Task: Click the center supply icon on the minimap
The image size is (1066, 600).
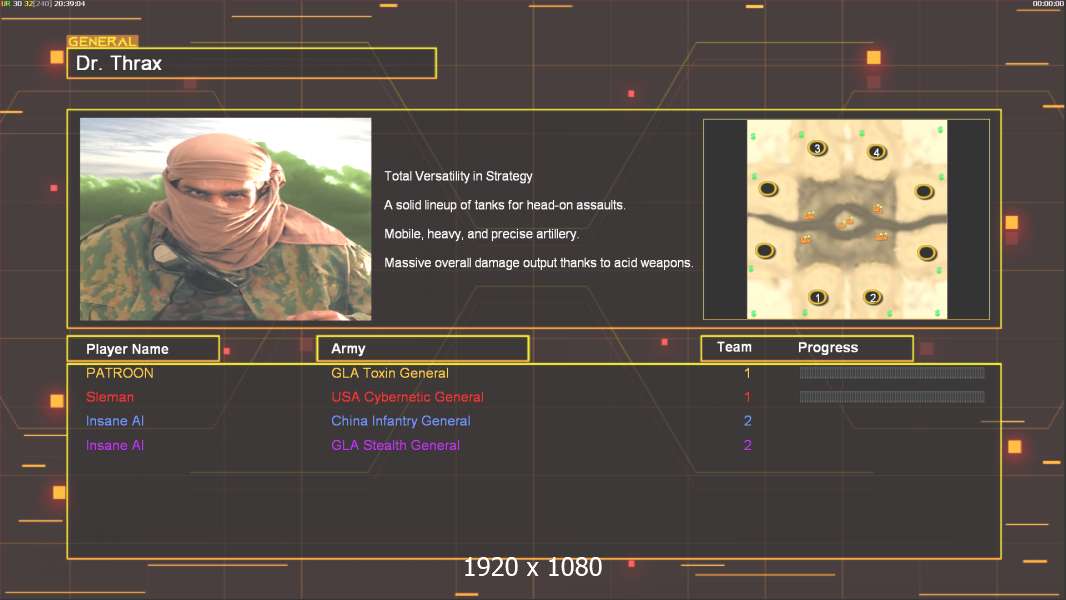Action: [846, 222]
